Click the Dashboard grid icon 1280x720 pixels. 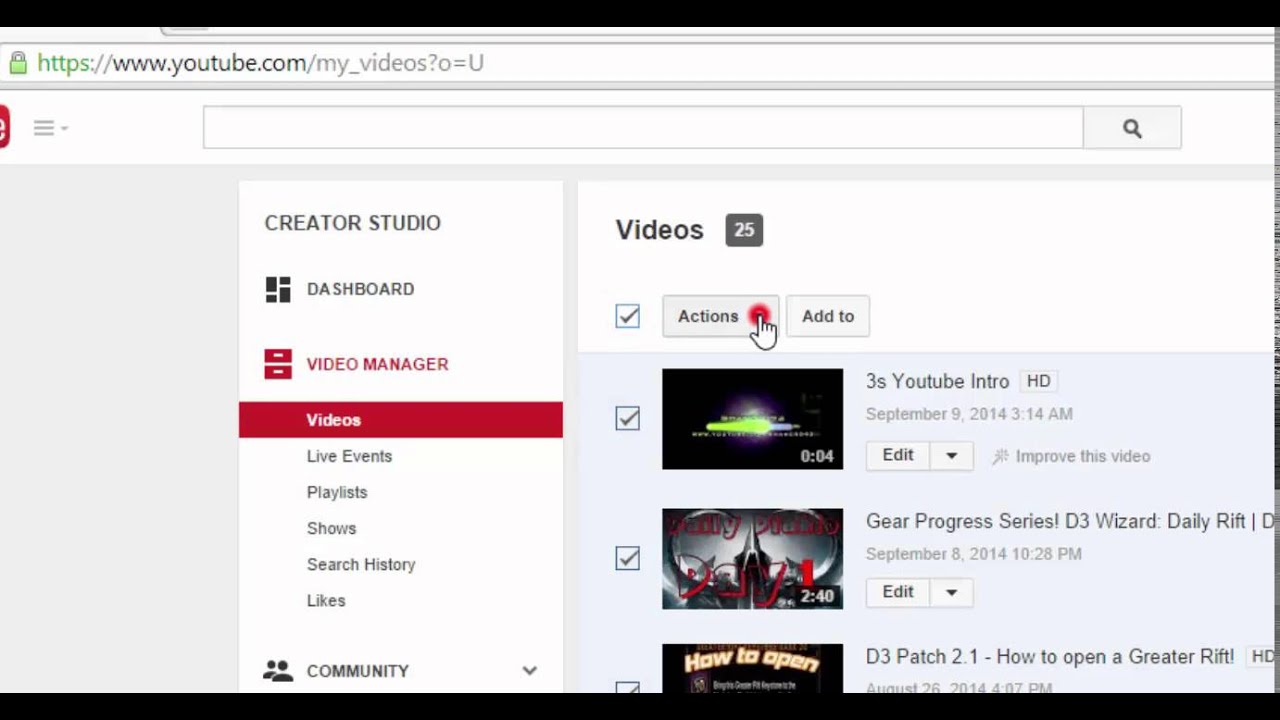pyautogui.click(x=277, y=289)
